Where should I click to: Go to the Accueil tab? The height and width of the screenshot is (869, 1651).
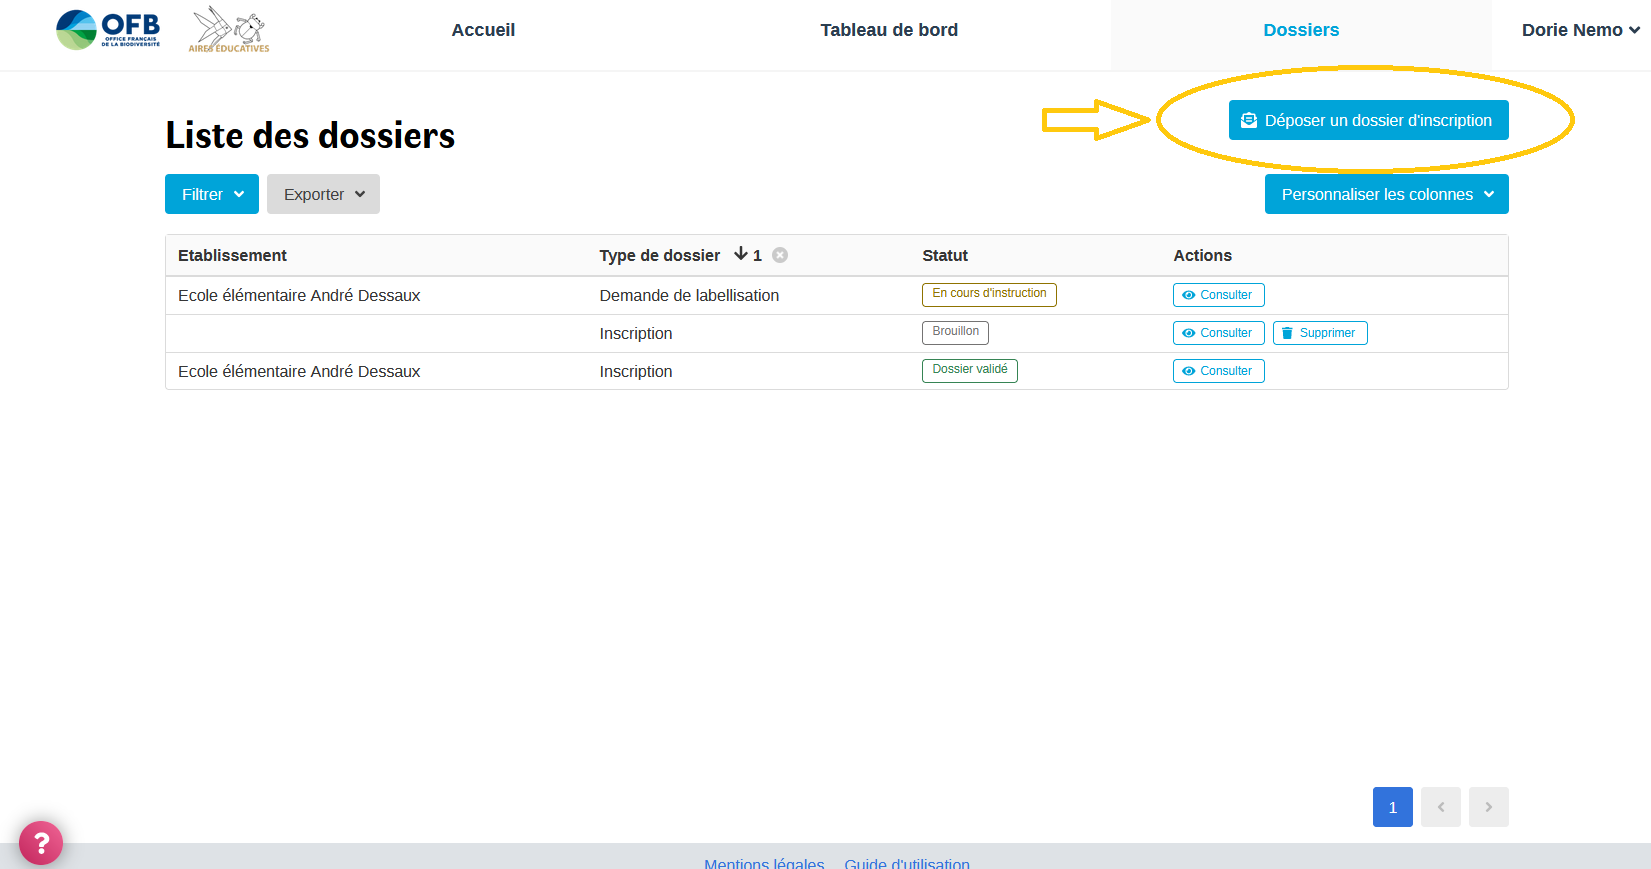(483, 30)
